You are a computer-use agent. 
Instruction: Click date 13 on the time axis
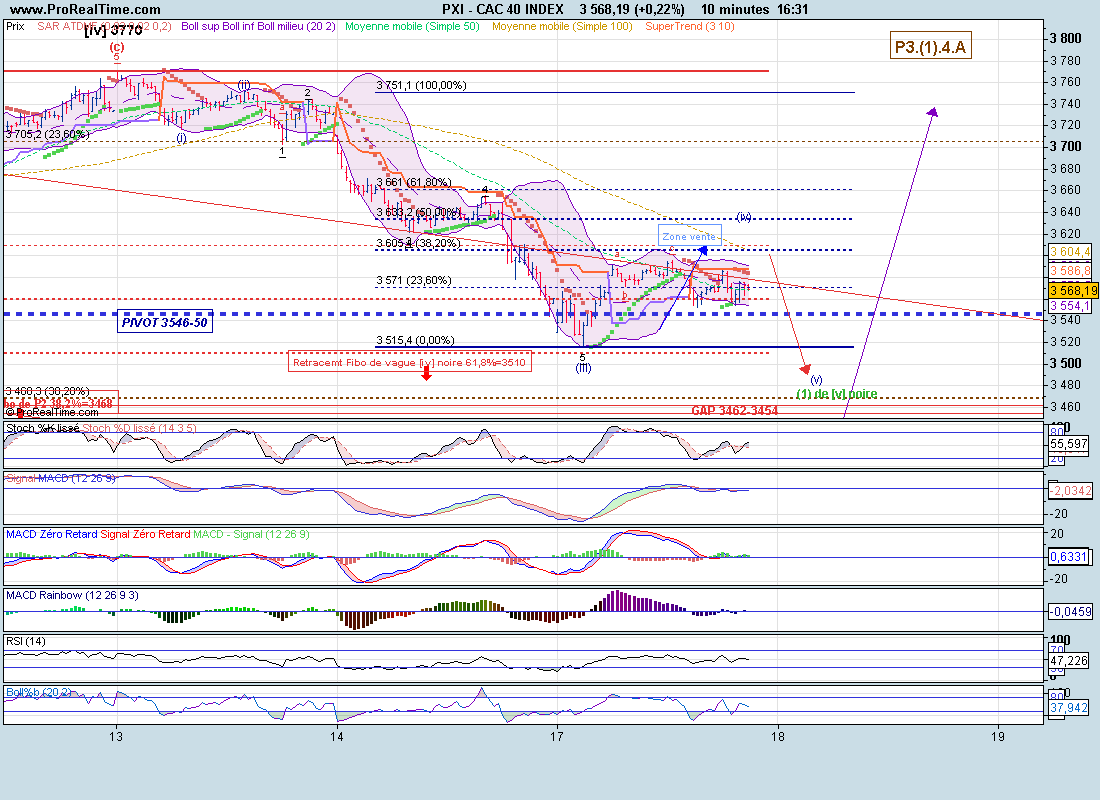pos(116,737)
